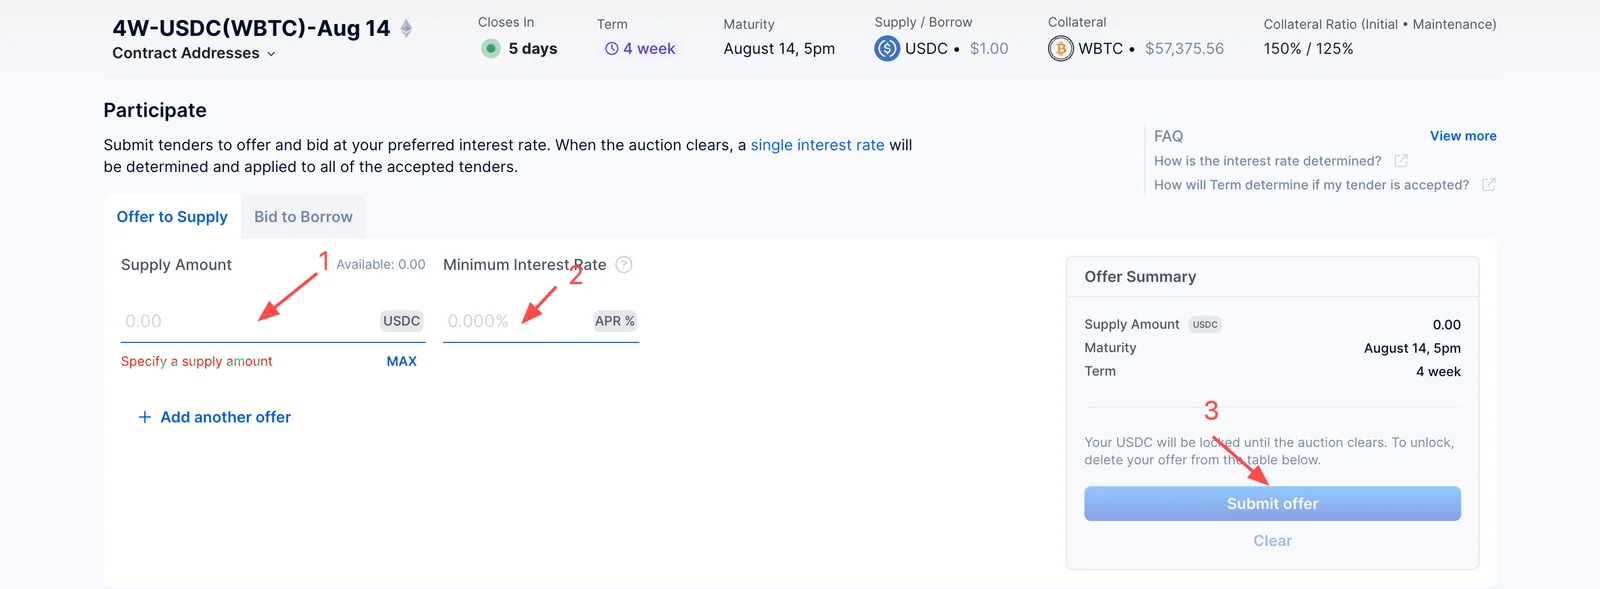This screenshot has height=589, width=1600.
Task: Click the Offer Summary maturity value
Action: pyautogui.click(x=1412, y=348)
